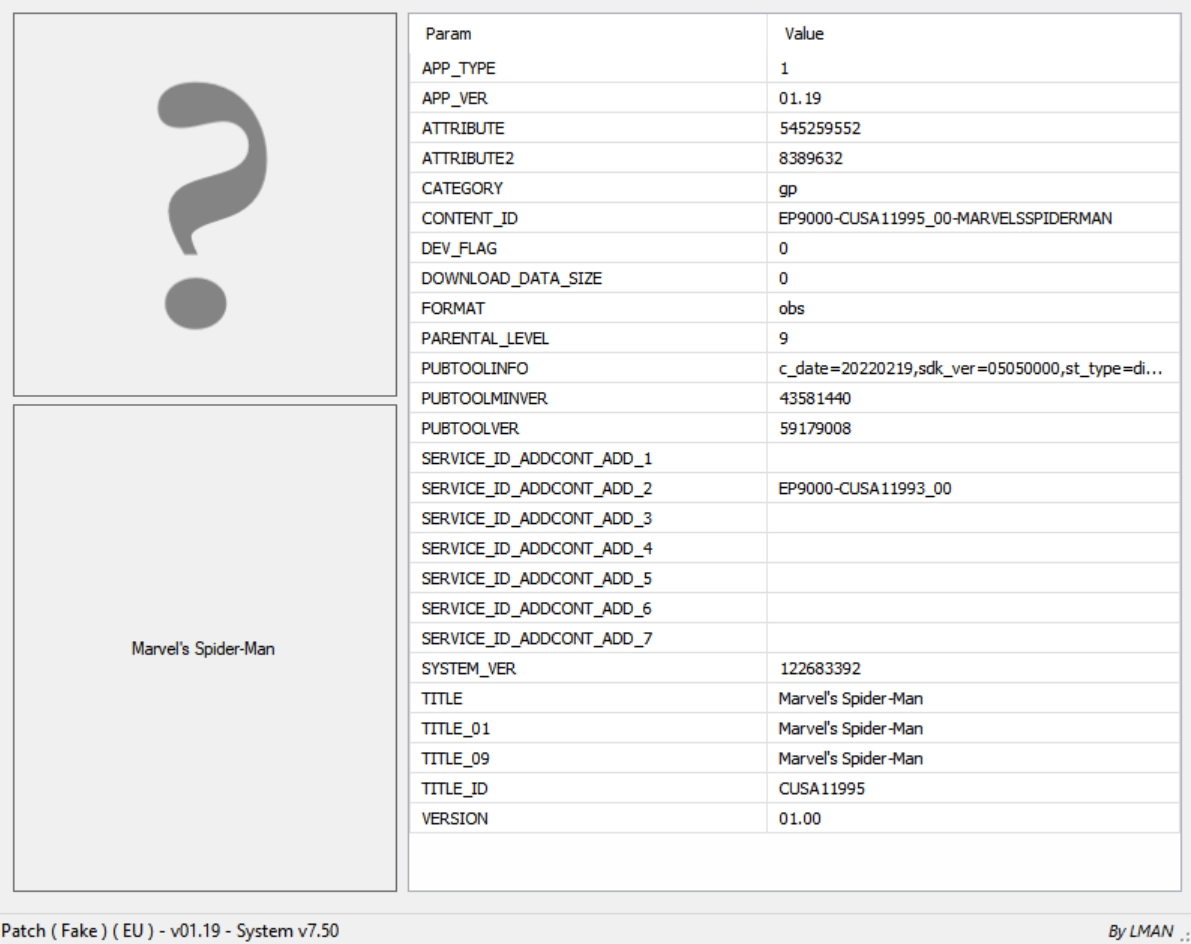Click the Patch (Fake) status bar text
The width and height of the screenshot is (1191, 944).
coord(170,931)
